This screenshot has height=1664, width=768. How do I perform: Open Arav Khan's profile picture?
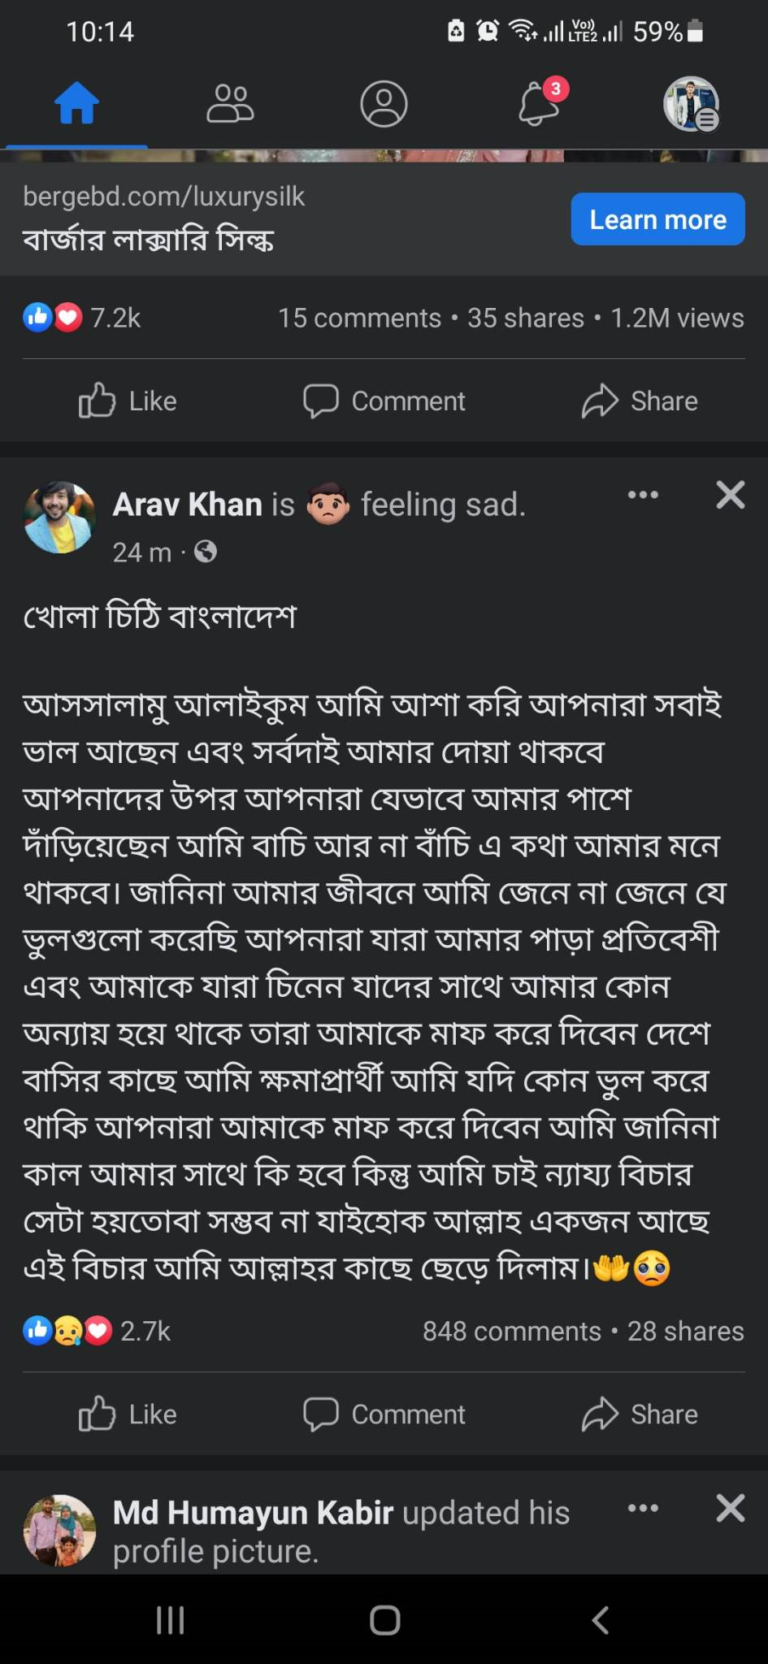click(59, 517)
